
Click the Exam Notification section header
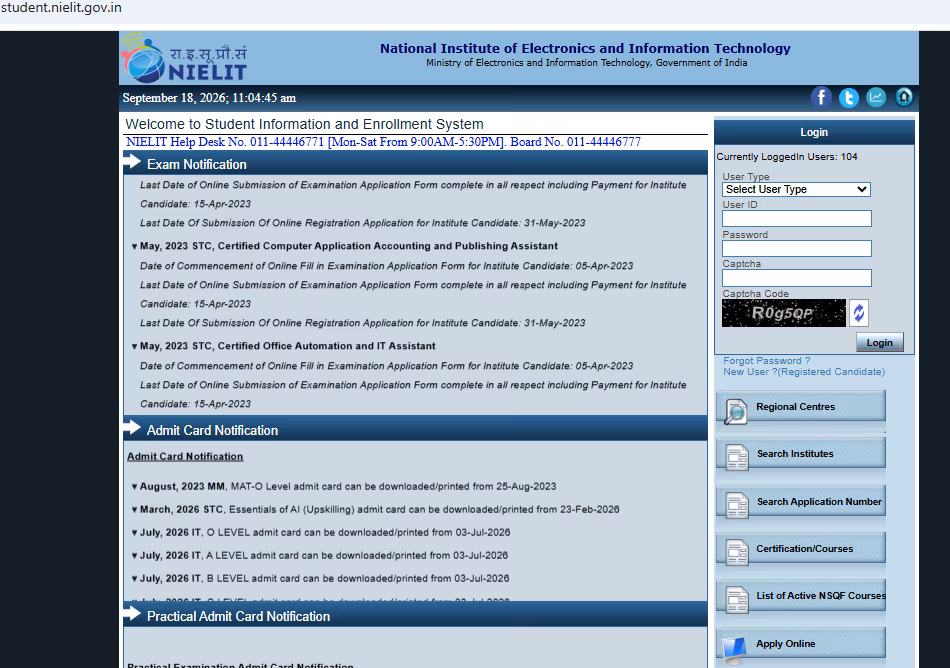[415, 164]
